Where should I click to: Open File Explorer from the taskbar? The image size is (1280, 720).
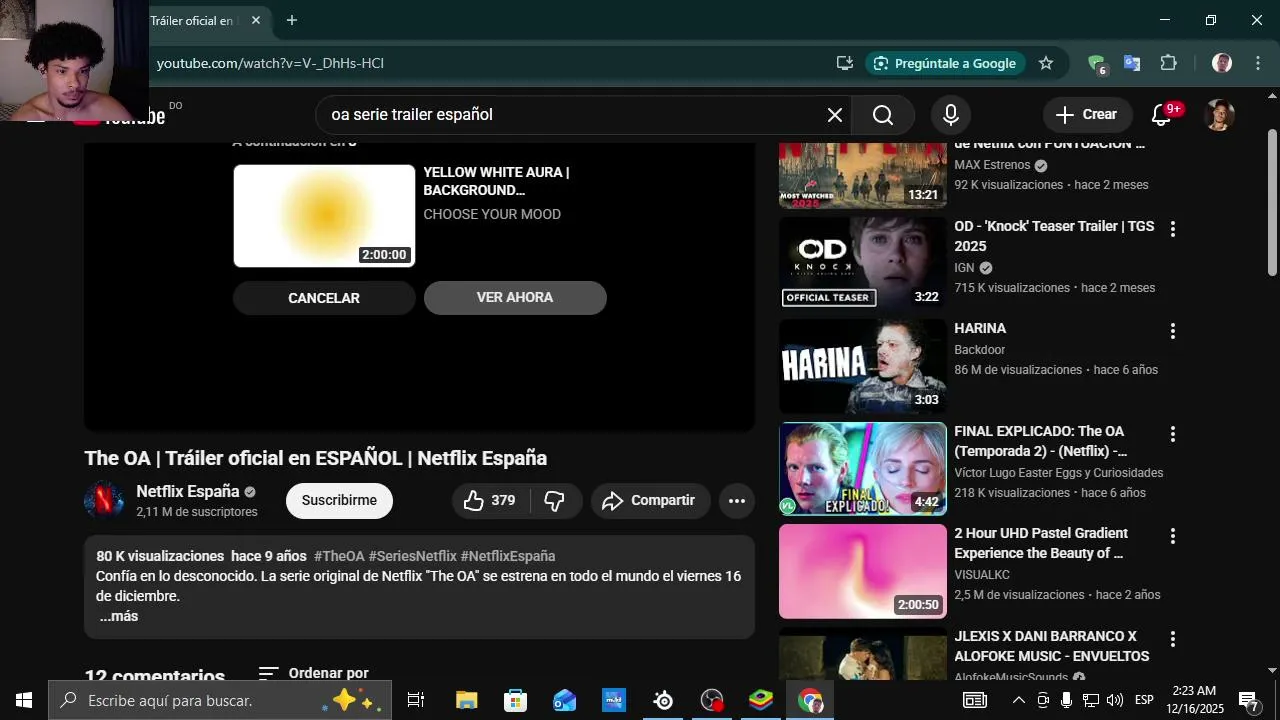pos(467,700)
